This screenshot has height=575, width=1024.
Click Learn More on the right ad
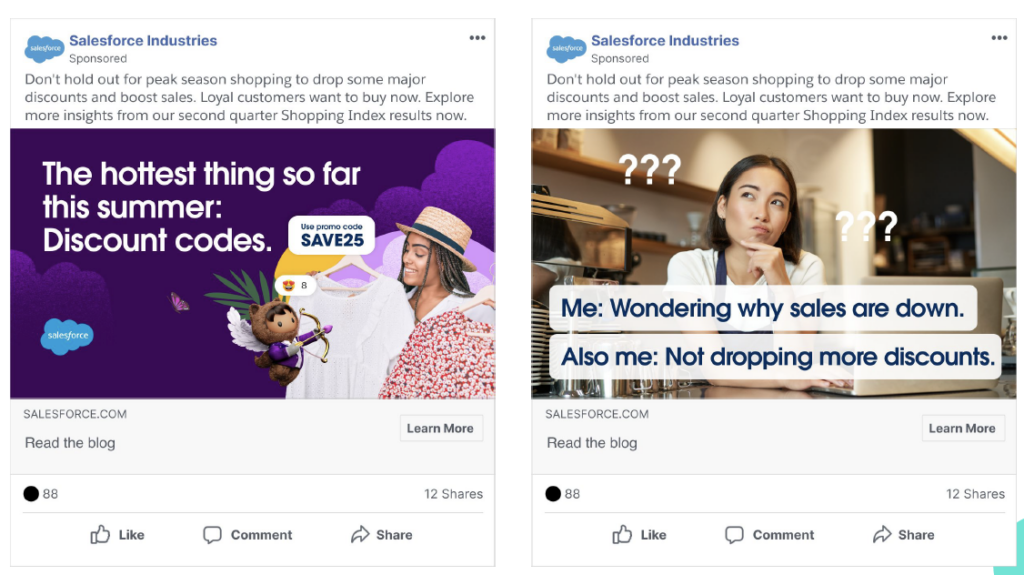pos(963,428)
